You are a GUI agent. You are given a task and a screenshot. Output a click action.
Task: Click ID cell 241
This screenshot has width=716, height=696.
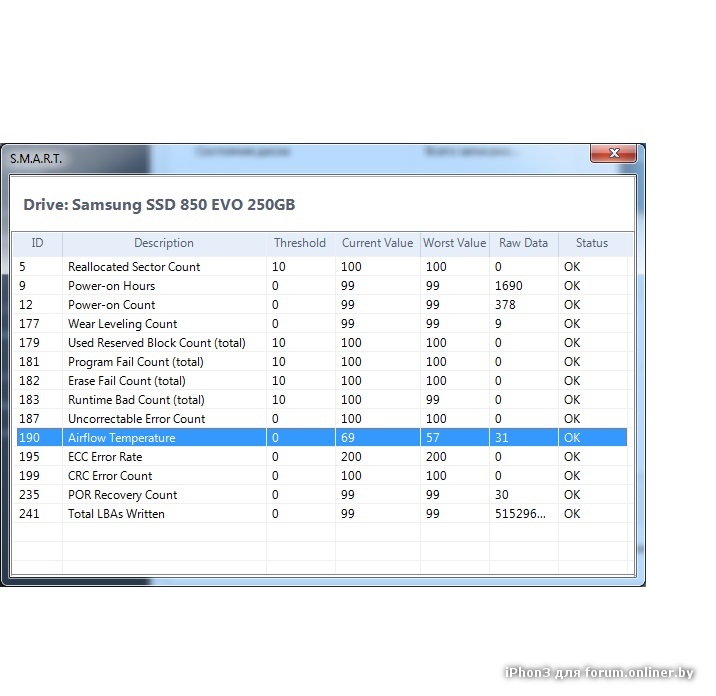coord(29,514)
